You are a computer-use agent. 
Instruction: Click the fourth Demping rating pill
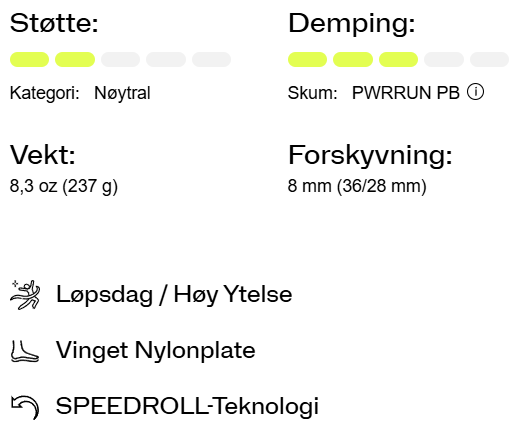444,60
